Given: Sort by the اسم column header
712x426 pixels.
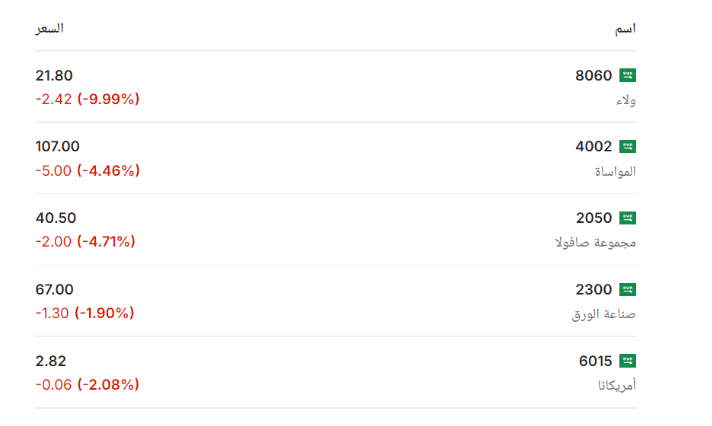Looking at the screenshot, I should (x=626, y=29).
